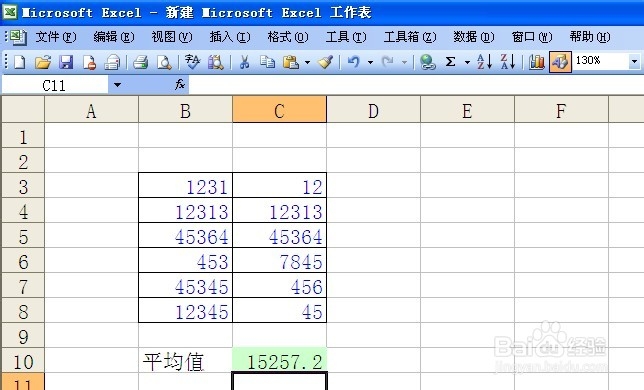Select the 平均值 label cell
Image resolution: width=644 pixels, height=390 pixels.
coord(185,361)
